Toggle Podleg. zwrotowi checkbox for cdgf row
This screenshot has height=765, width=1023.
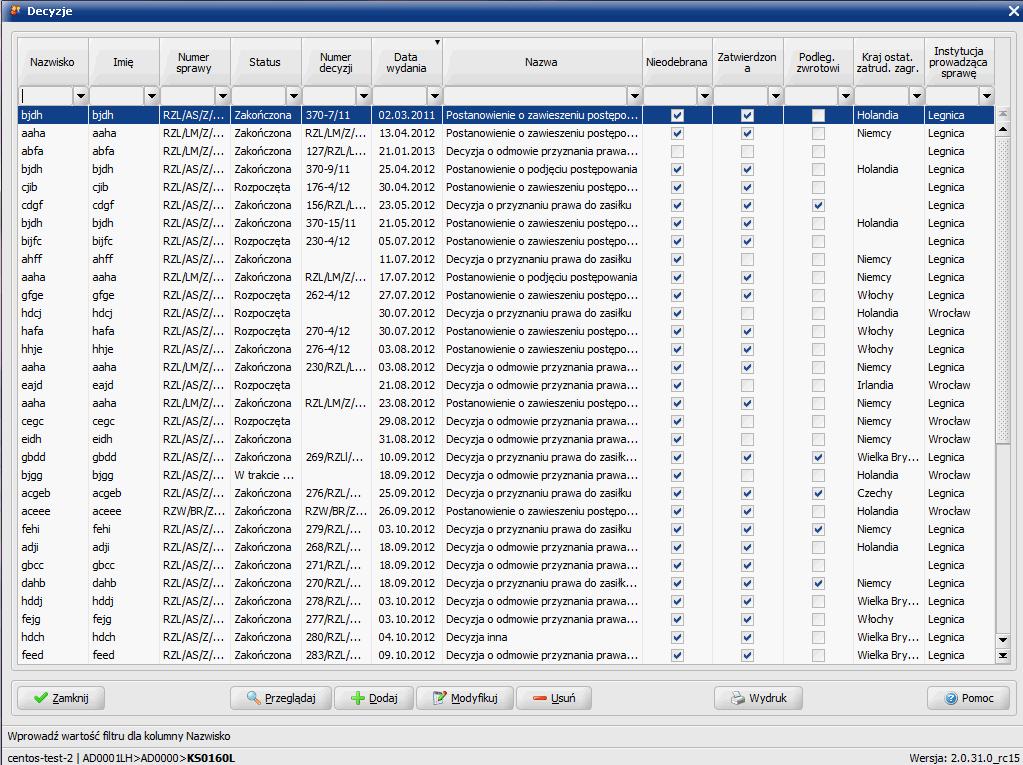818,205
